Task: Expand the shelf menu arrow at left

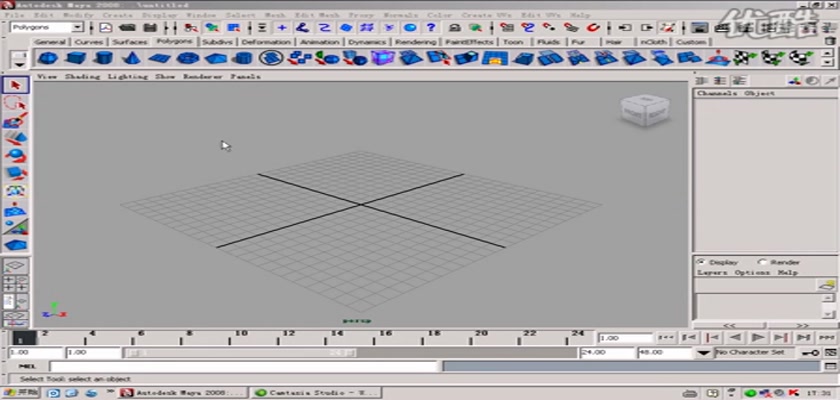Action: click(x=20, y=64)
